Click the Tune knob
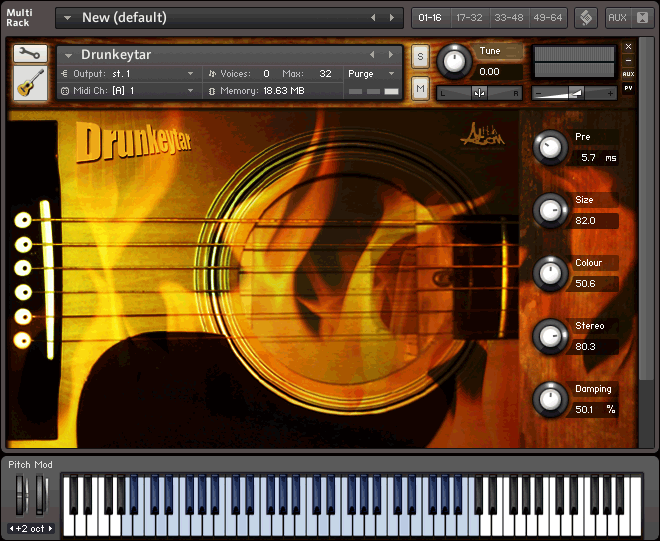The image size is (660, 541). pyautogui.click(x=454, y=61)
